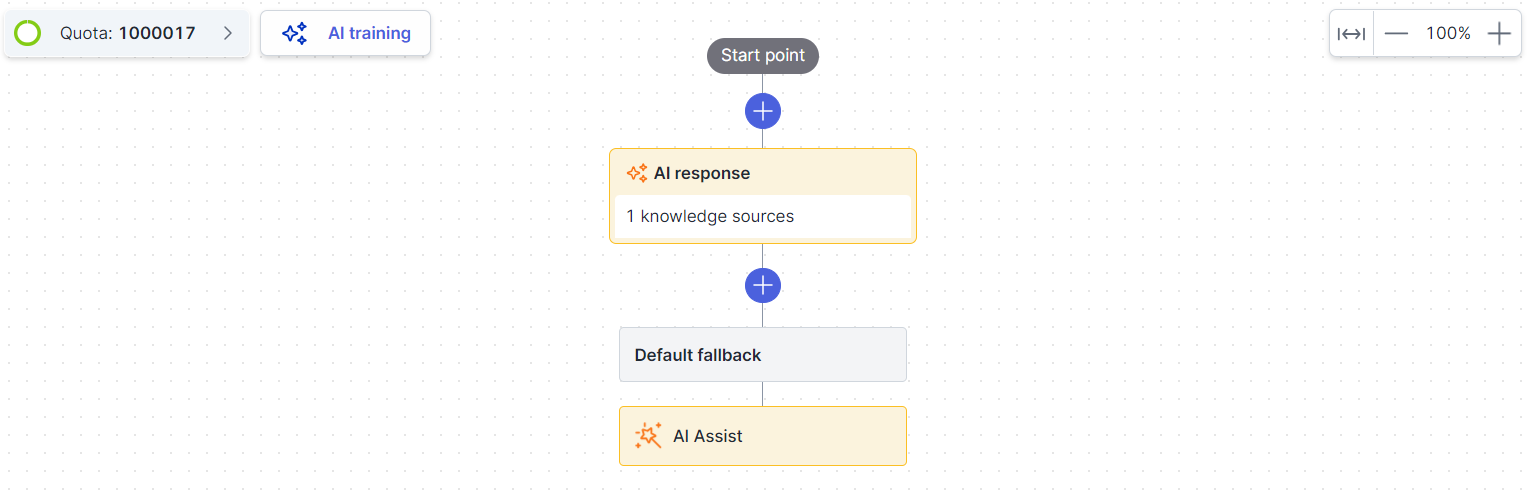Open the AI Assist block label
The height and width of the screenshot is (493, 1532).
pyautogui.click(x=707, y=436)
